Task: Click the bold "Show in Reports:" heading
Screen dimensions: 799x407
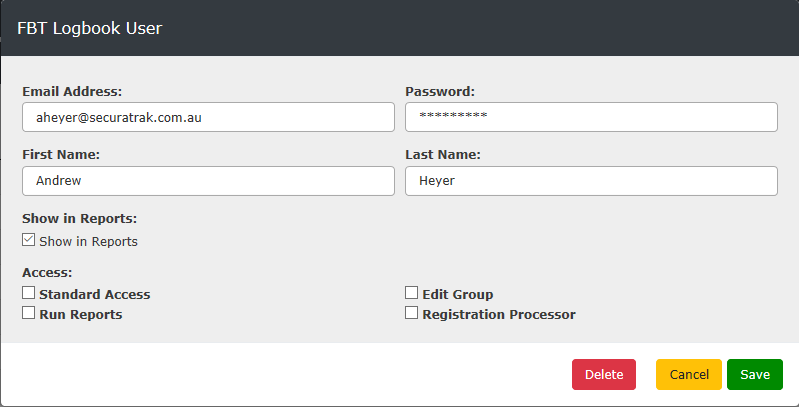Action: [x=79, y=218]
